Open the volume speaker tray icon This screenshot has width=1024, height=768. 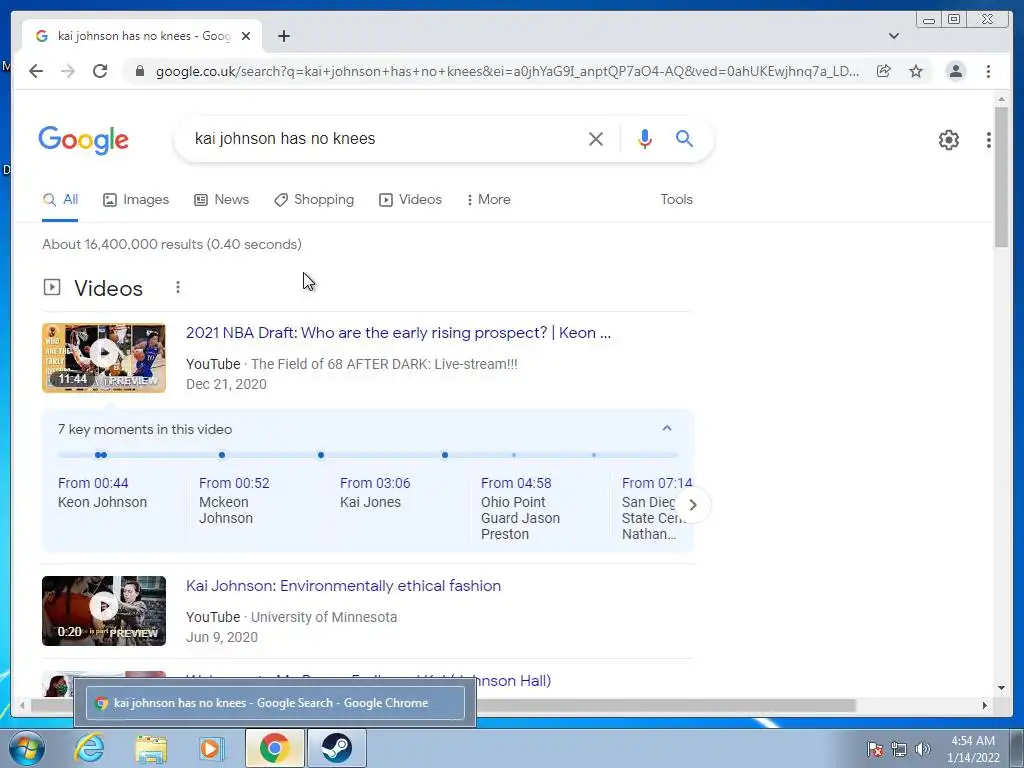coord(923,749)
